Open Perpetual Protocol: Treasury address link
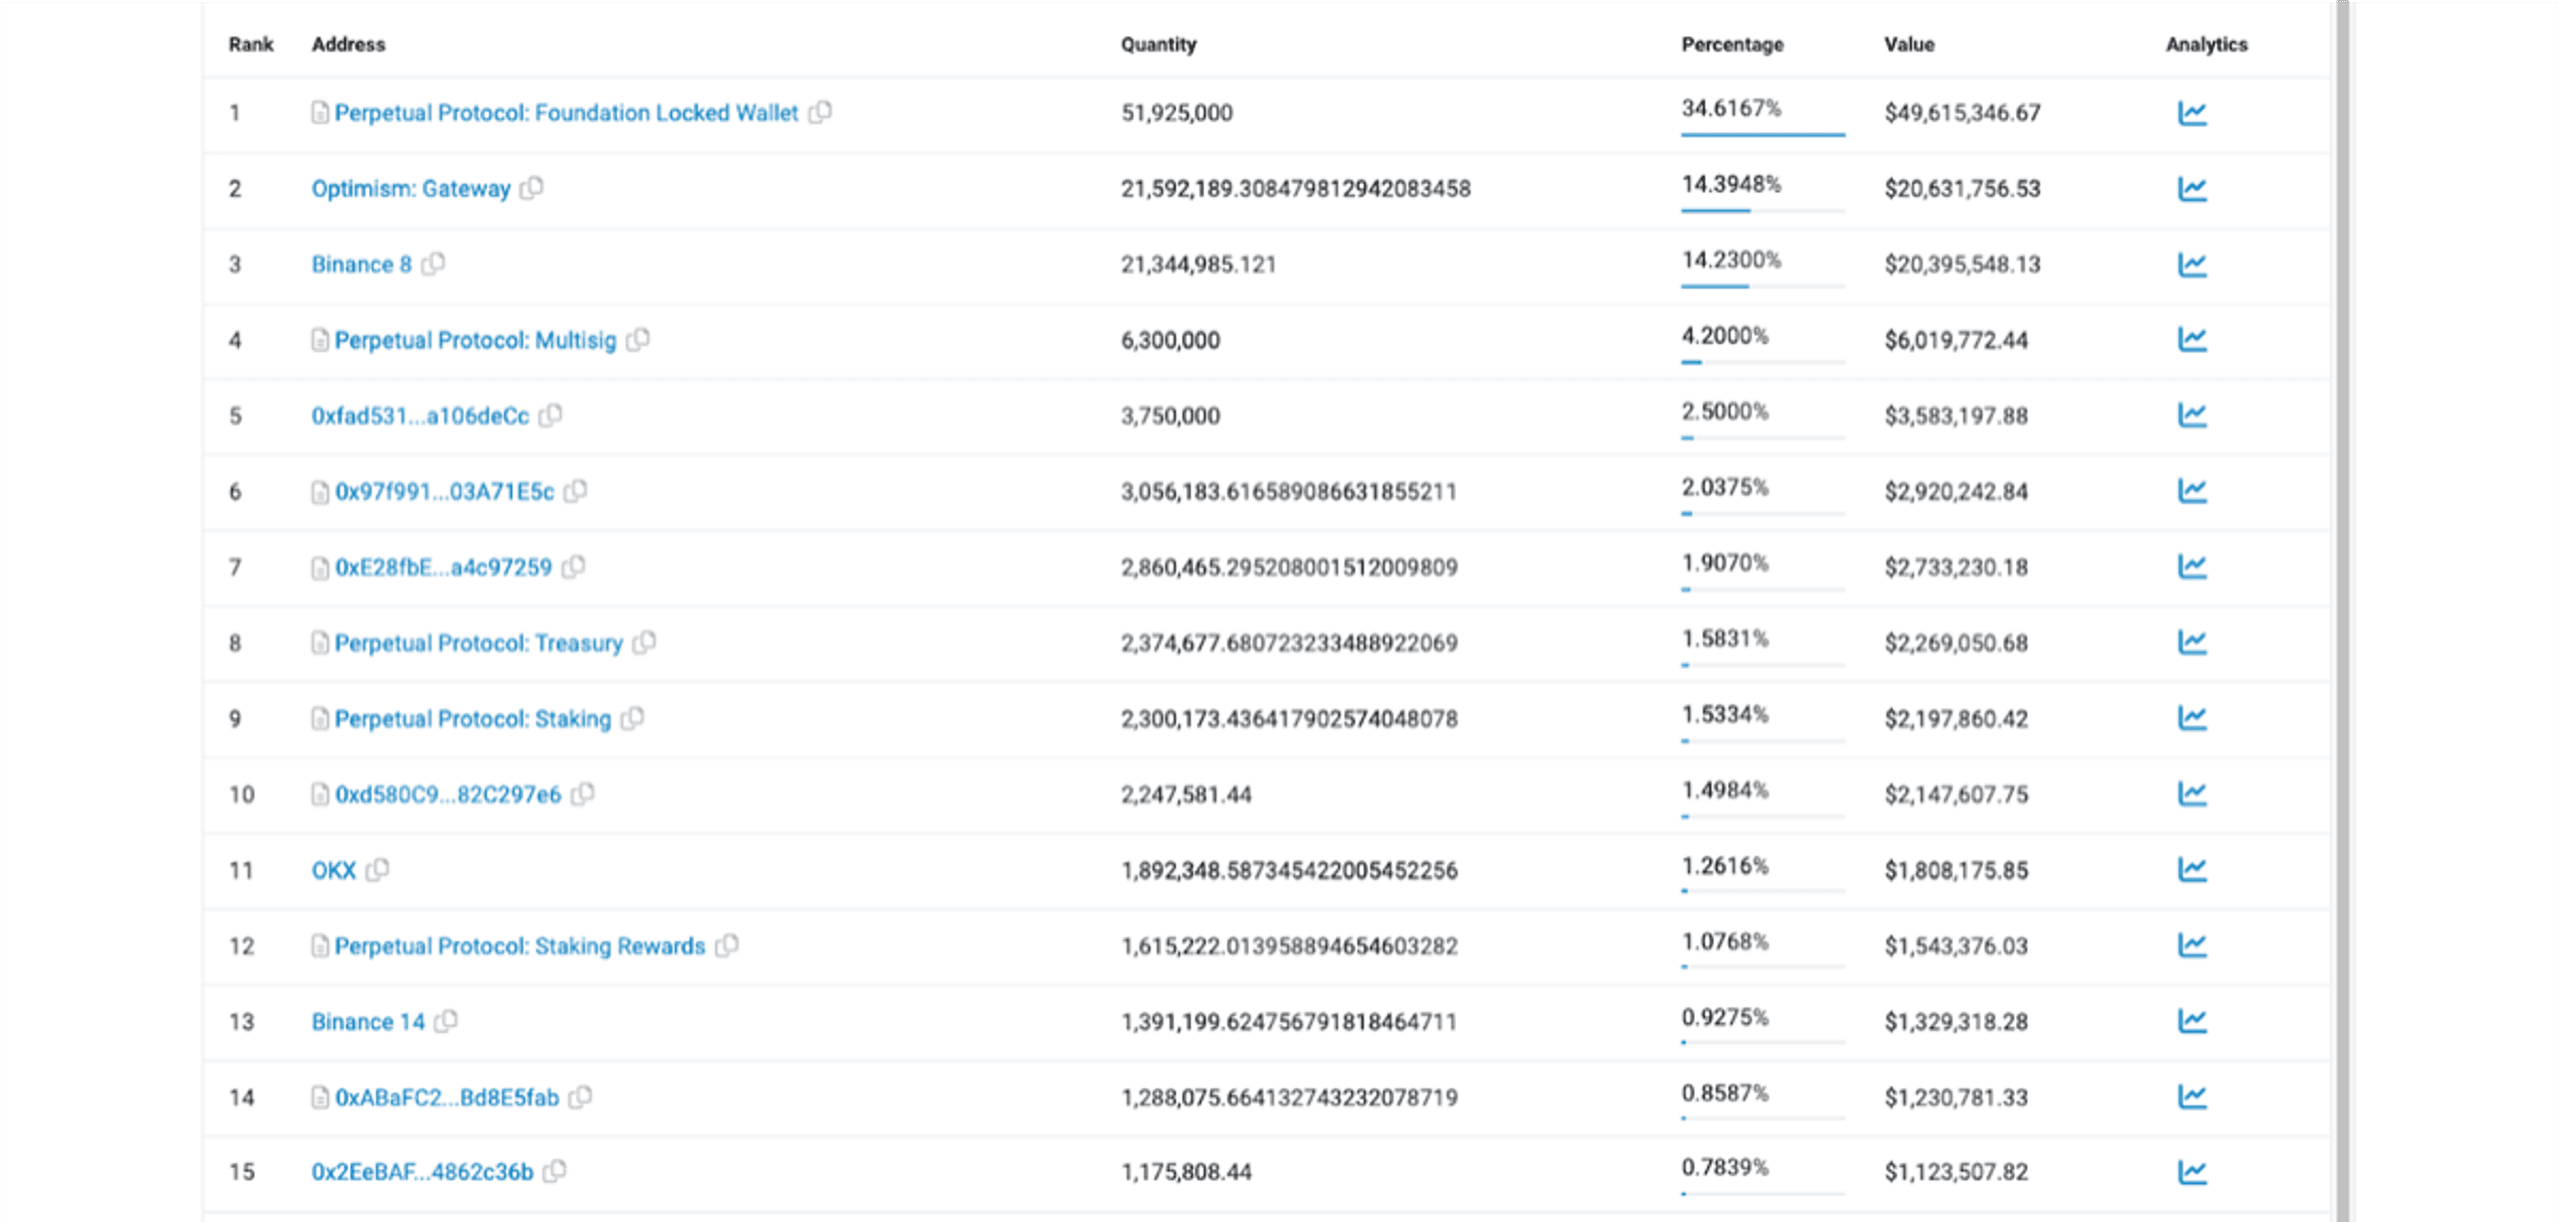The width and height of the screenshot is (2560, 1222). [478, 643]
